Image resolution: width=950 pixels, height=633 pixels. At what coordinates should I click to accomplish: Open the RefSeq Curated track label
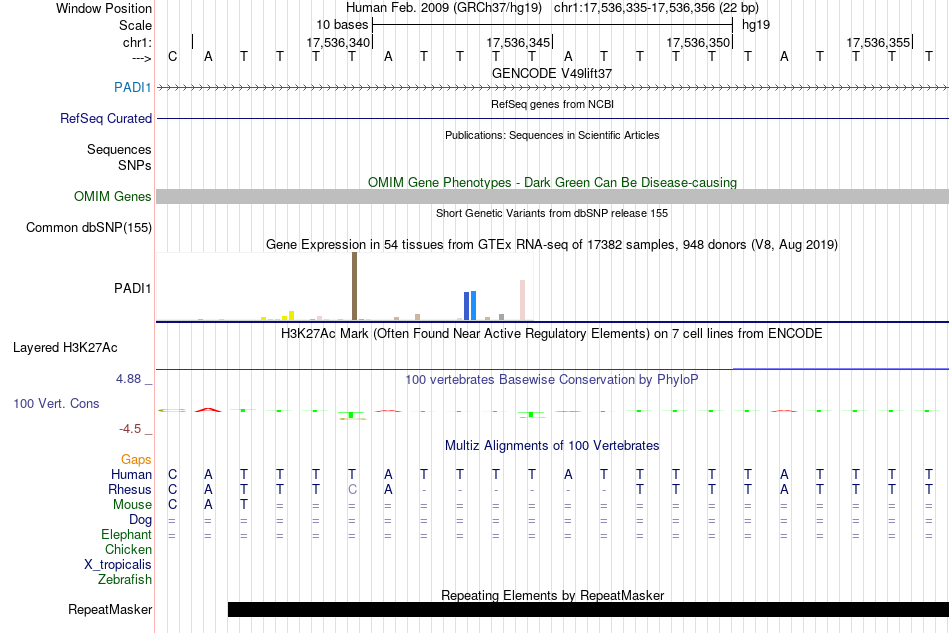pyautogui.click(x=105, y=118)
